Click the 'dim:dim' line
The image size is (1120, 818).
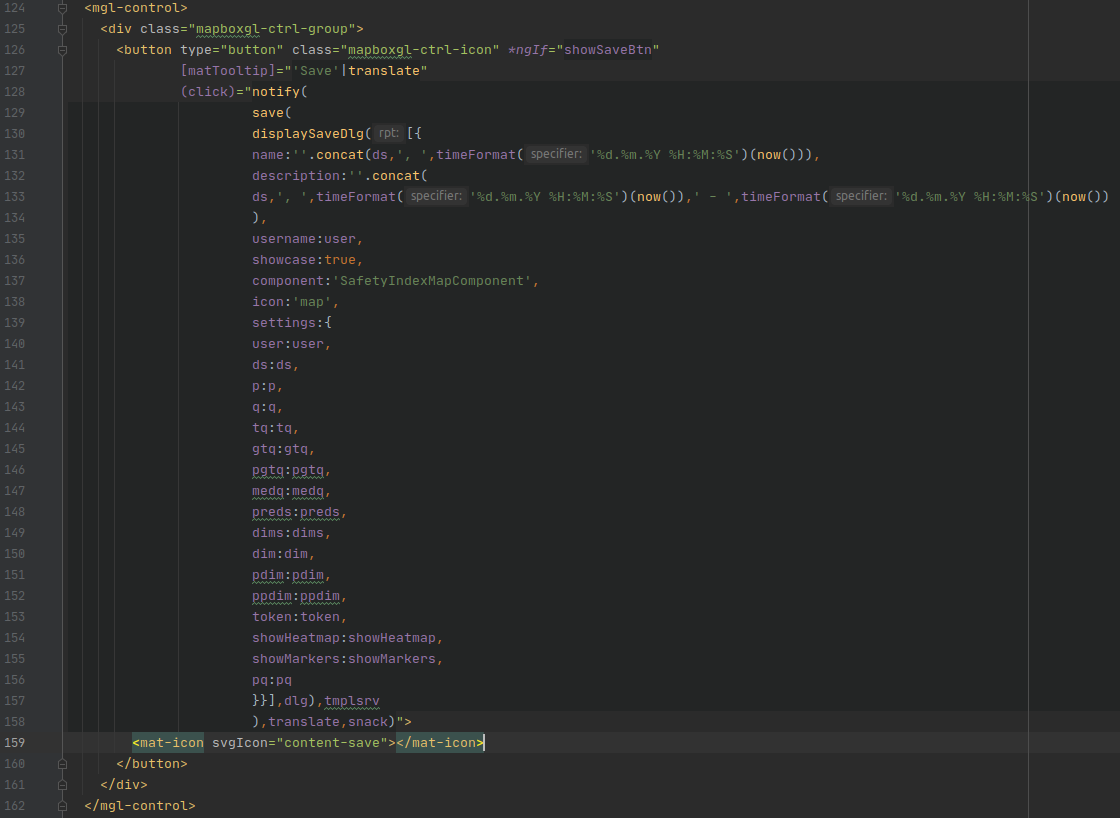(284, 554)
